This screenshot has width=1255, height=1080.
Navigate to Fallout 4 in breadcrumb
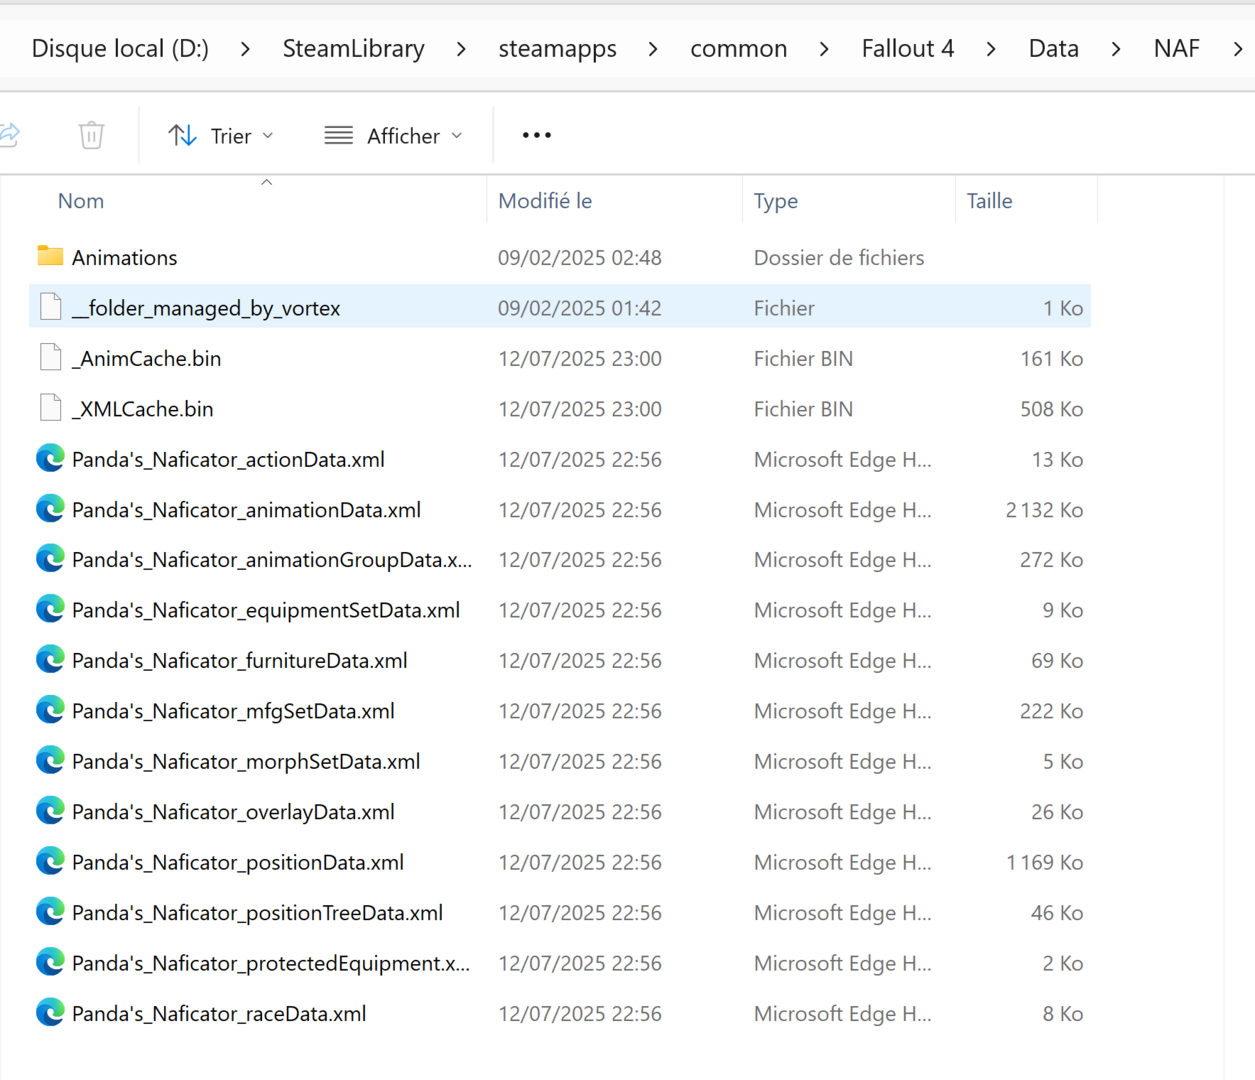click(x=908, y=48)
